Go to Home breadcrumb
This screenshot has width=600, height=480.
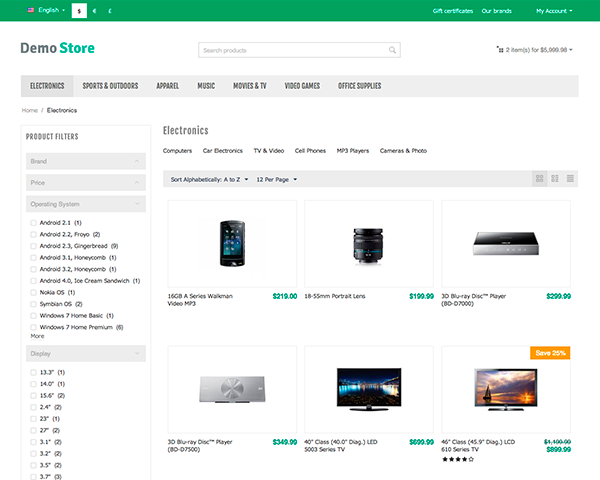[29, 110]
